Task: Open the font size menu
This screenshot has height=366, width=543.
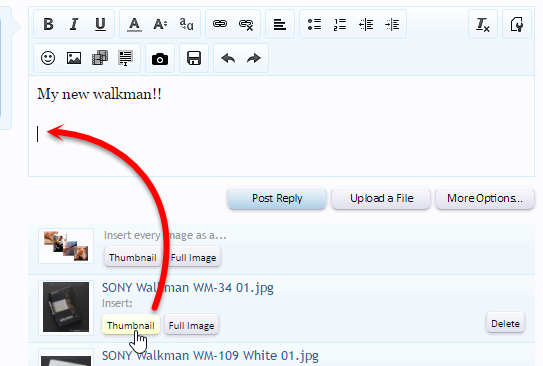Action: [160, 24]
